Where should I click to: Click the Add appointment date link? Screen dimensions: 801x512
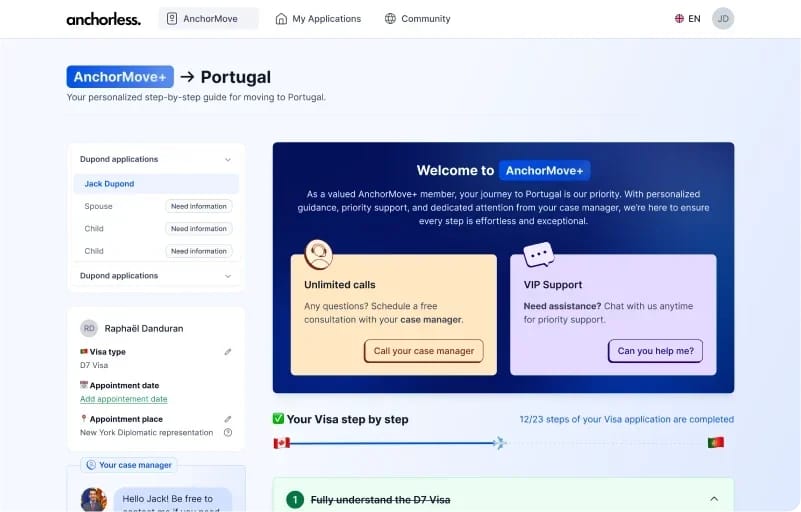124,399
